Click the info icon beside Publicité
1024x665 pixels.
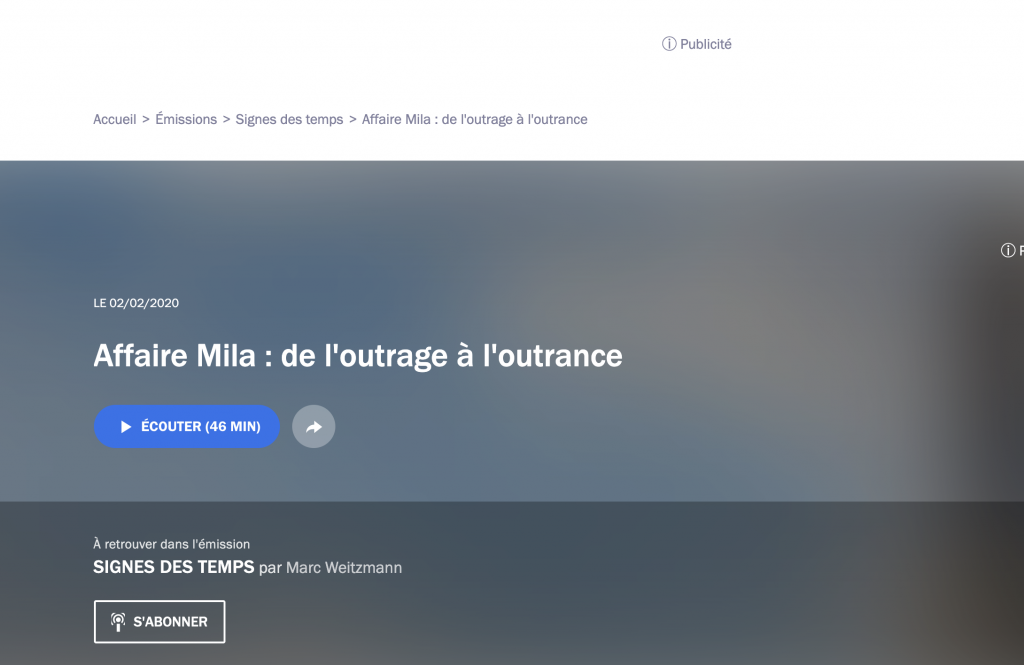pyautogui.click(x=669, y=44)
